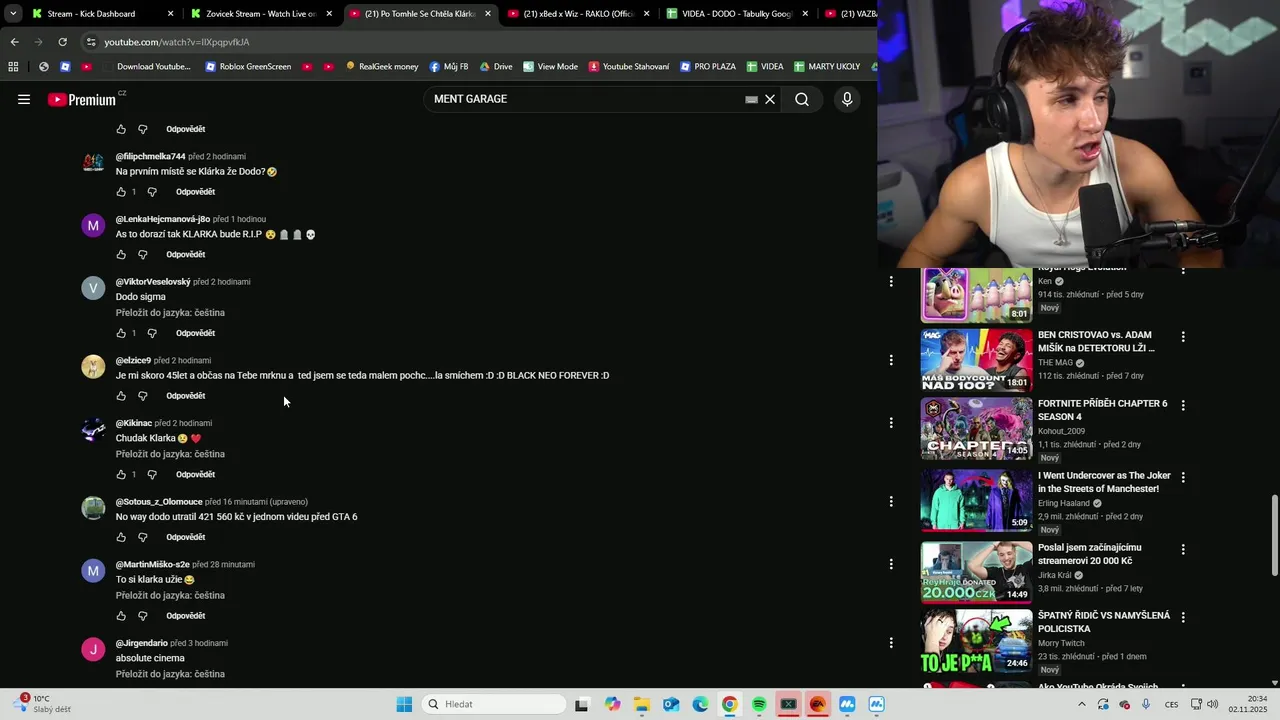Open the tab search dropdown chevron
Viewport: 1280px width, 720px height.
click(13, 14)
